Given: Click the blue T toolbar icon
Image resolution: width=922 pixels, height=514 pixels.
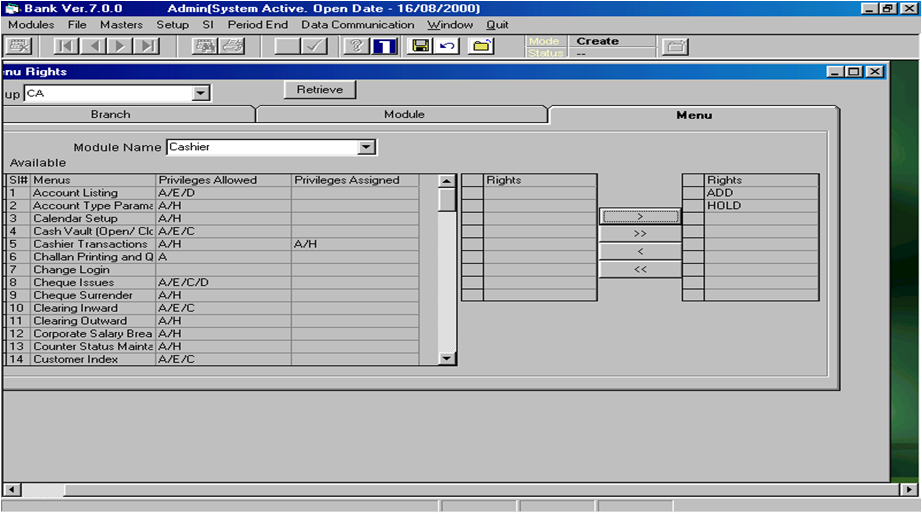Looking at the screenshot, I should click(x=385, y=46).
